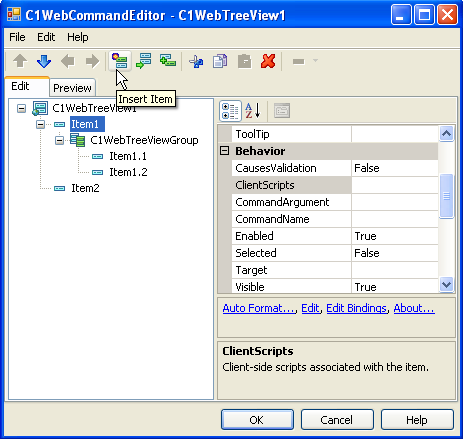Collapse the C1WebTreeViewGroup node
Screen dimensions: 463x439
59,141
